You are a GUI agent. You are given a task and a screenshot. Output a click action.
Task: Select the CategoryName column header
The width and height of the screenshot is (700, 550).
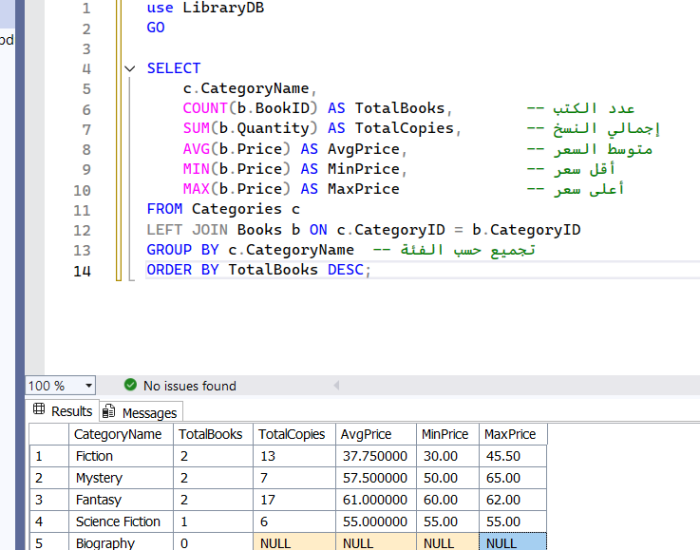(x=118, y=434)
